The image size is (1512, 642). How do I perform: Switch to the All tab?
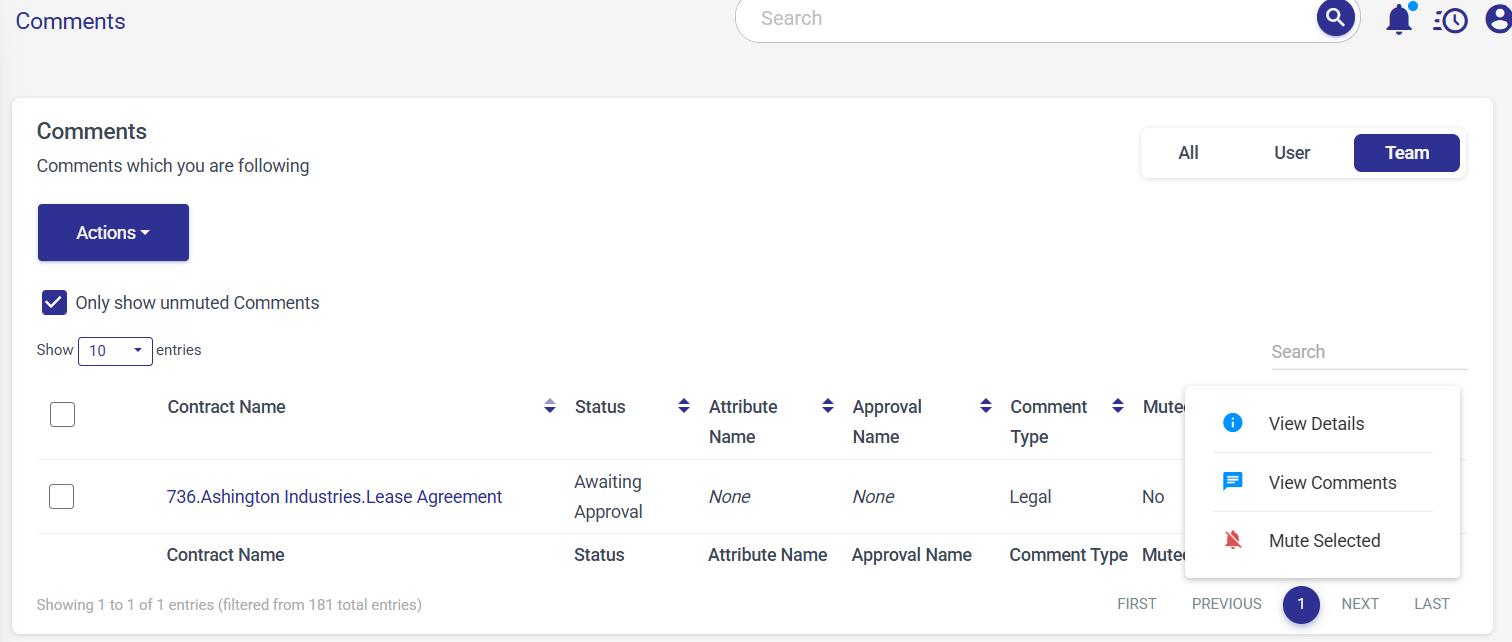pyautogui.click(x=1188, y=153)
